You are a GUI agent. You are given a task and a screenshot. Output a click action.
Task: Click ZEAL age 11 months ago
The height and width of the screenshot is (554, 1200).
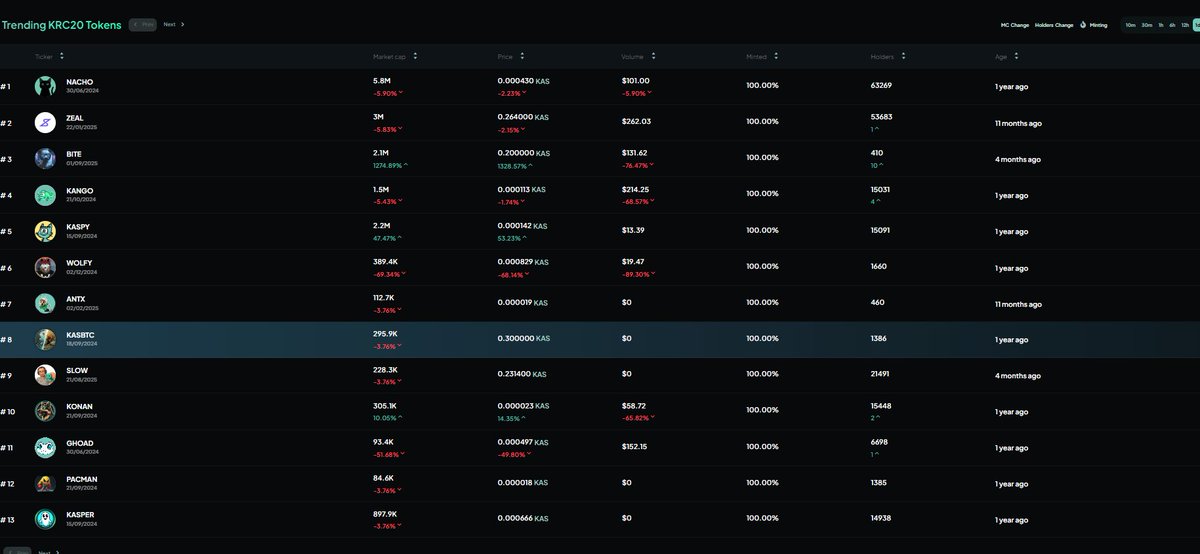(x=1018, y=123)
